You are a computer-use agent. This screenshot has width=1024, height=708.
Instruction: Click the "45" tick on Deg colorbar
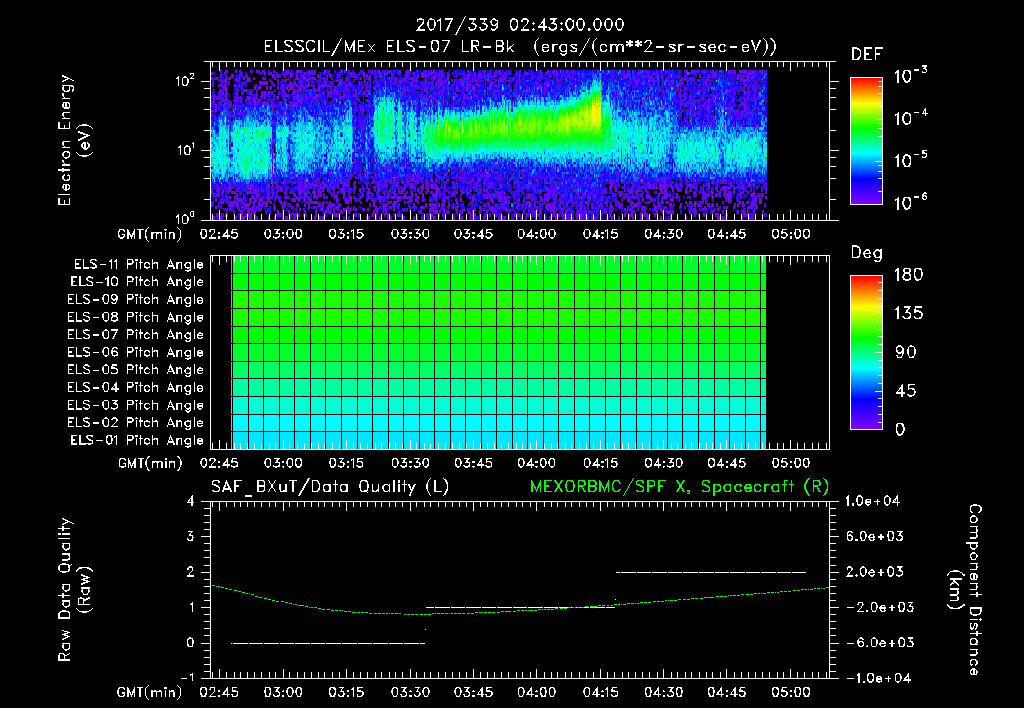[x=906, y=391]
